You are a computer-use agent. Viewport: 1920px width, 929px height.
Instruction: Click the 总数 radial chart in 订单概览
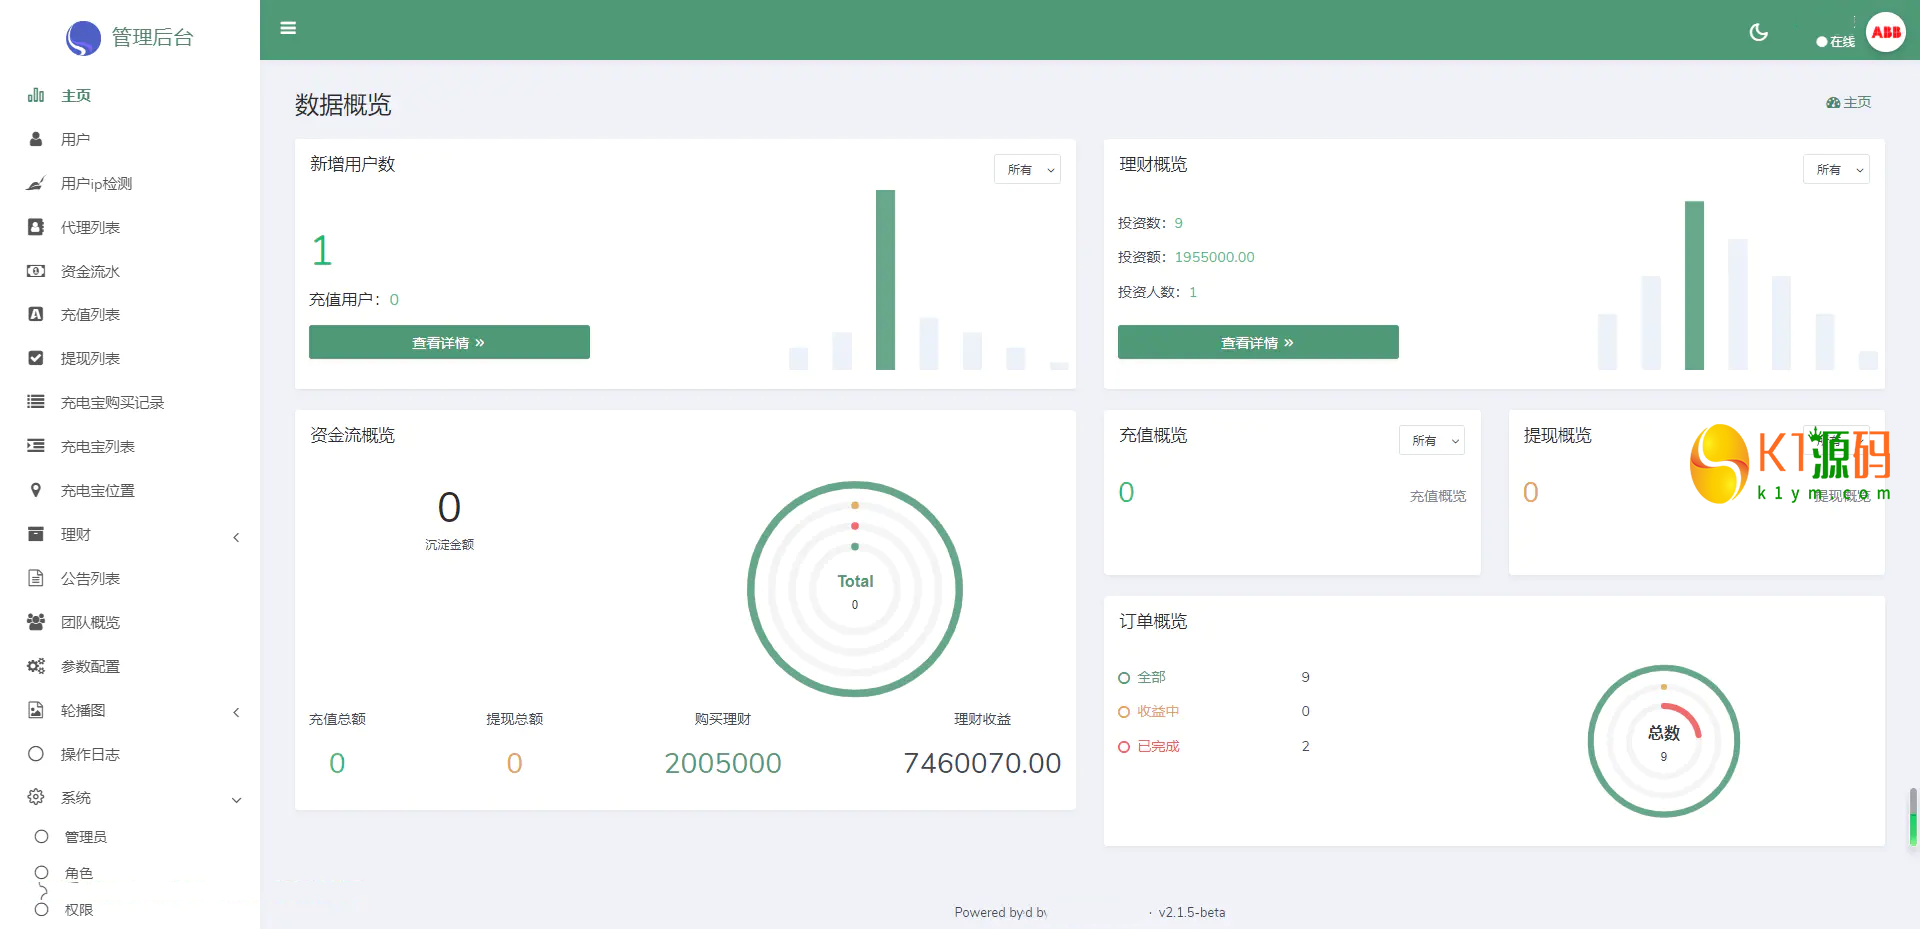[1664, 741]
